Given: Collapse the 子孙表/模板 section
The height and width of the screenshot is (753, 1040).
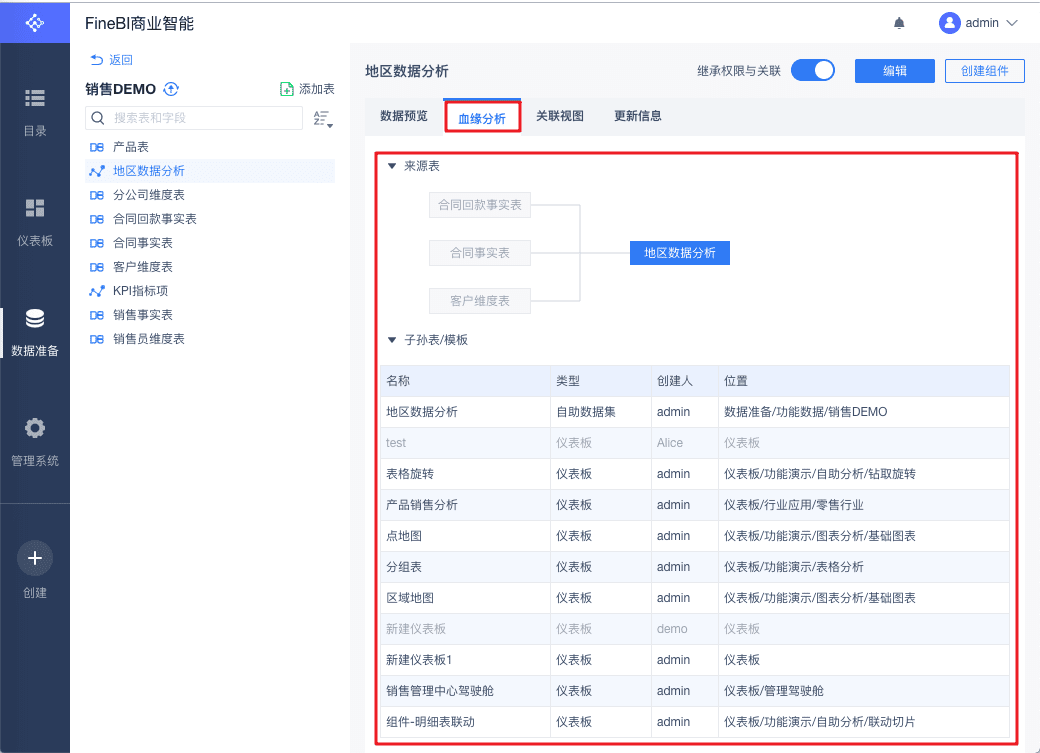Looking at the screenshot, I should point(392,340).
